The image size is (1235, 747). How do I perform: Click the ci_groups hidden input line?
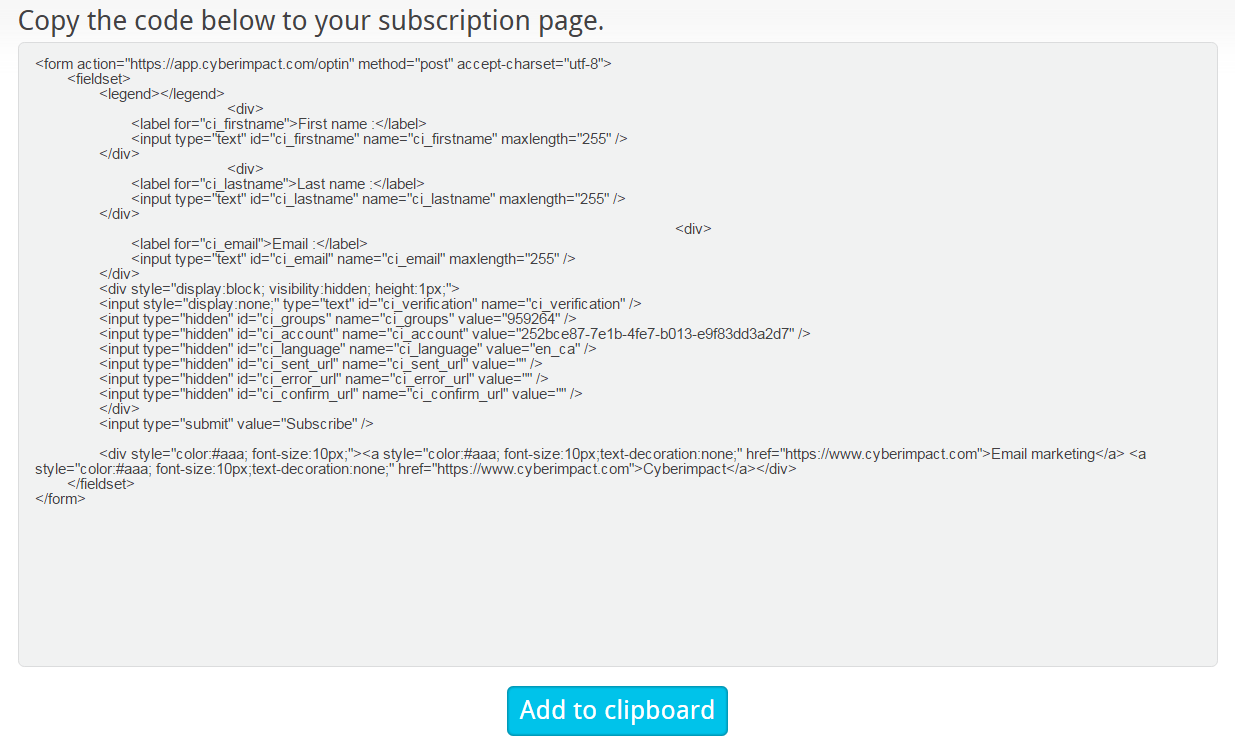337,319
